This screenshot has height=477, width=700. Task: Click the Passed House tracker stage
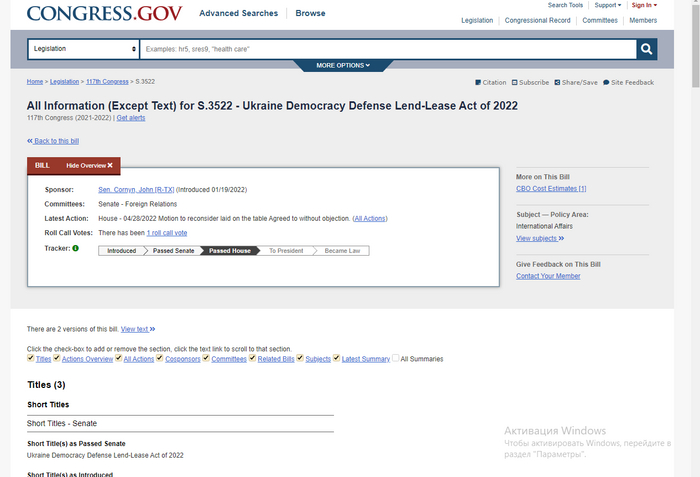click(230, 251)
